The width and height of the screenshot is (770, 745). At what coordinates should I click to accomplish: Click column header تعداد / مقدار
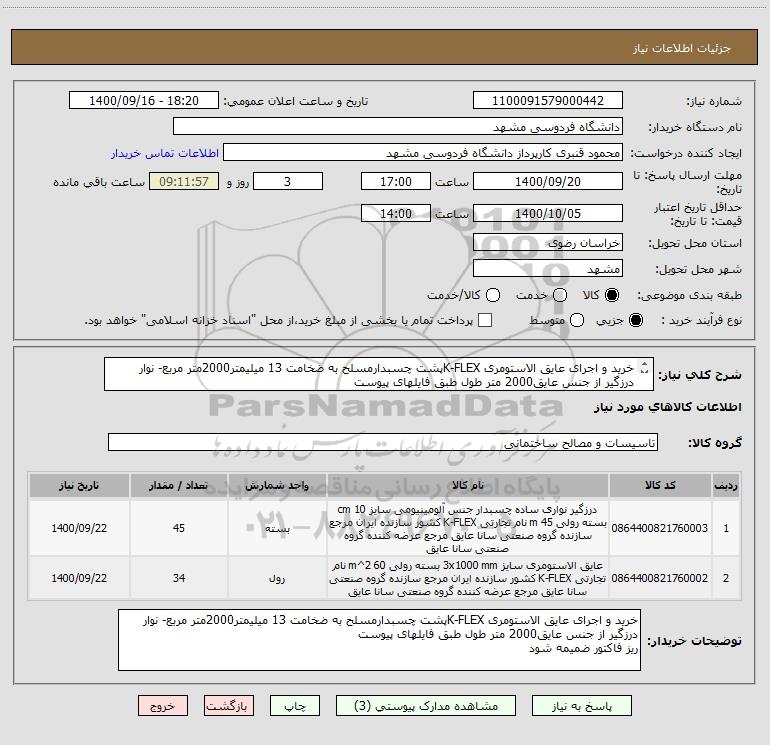point(178,485)
